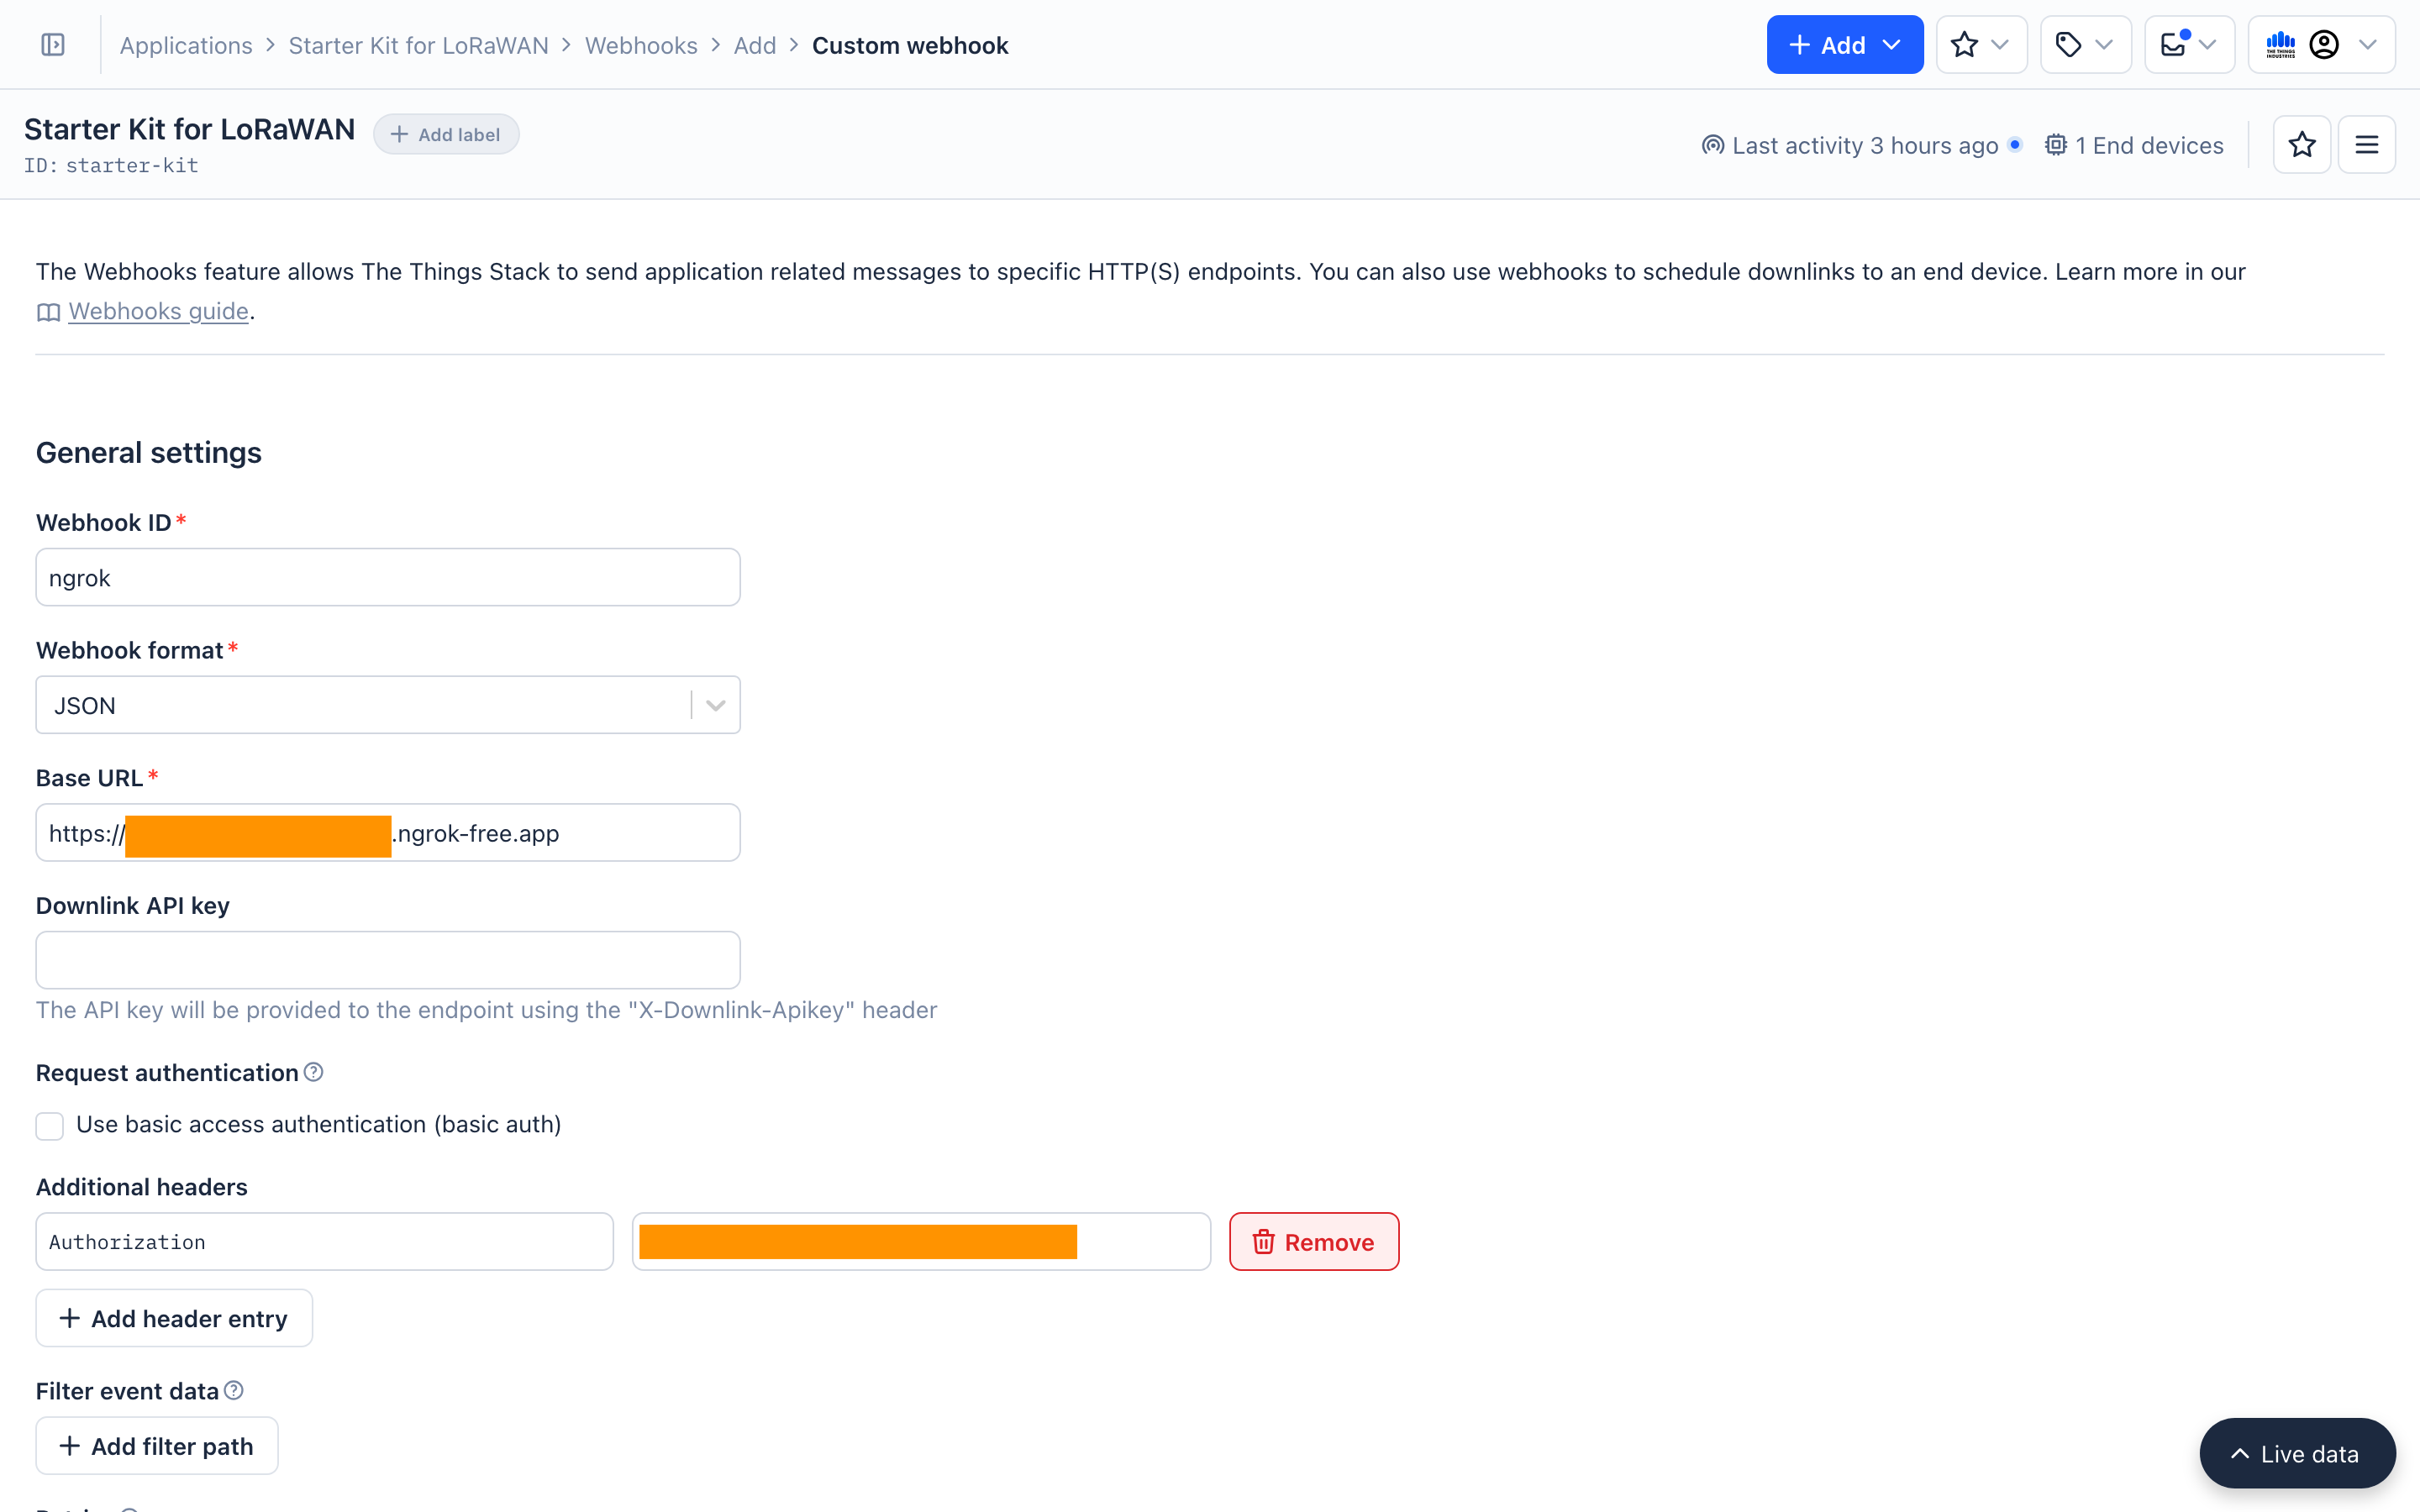Navigate to Applications breadcrumb
2420x1512 pixels.
186,45
